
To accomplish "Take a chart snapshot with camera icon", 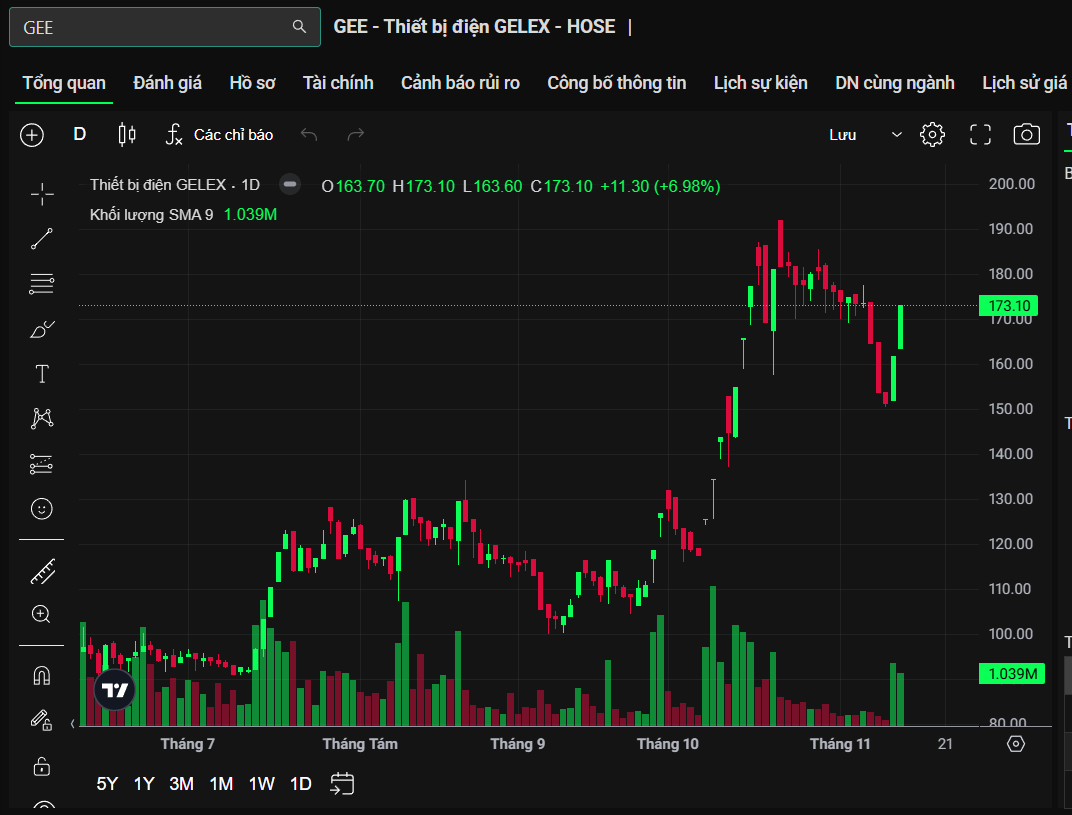I will tap(1026, 135).
